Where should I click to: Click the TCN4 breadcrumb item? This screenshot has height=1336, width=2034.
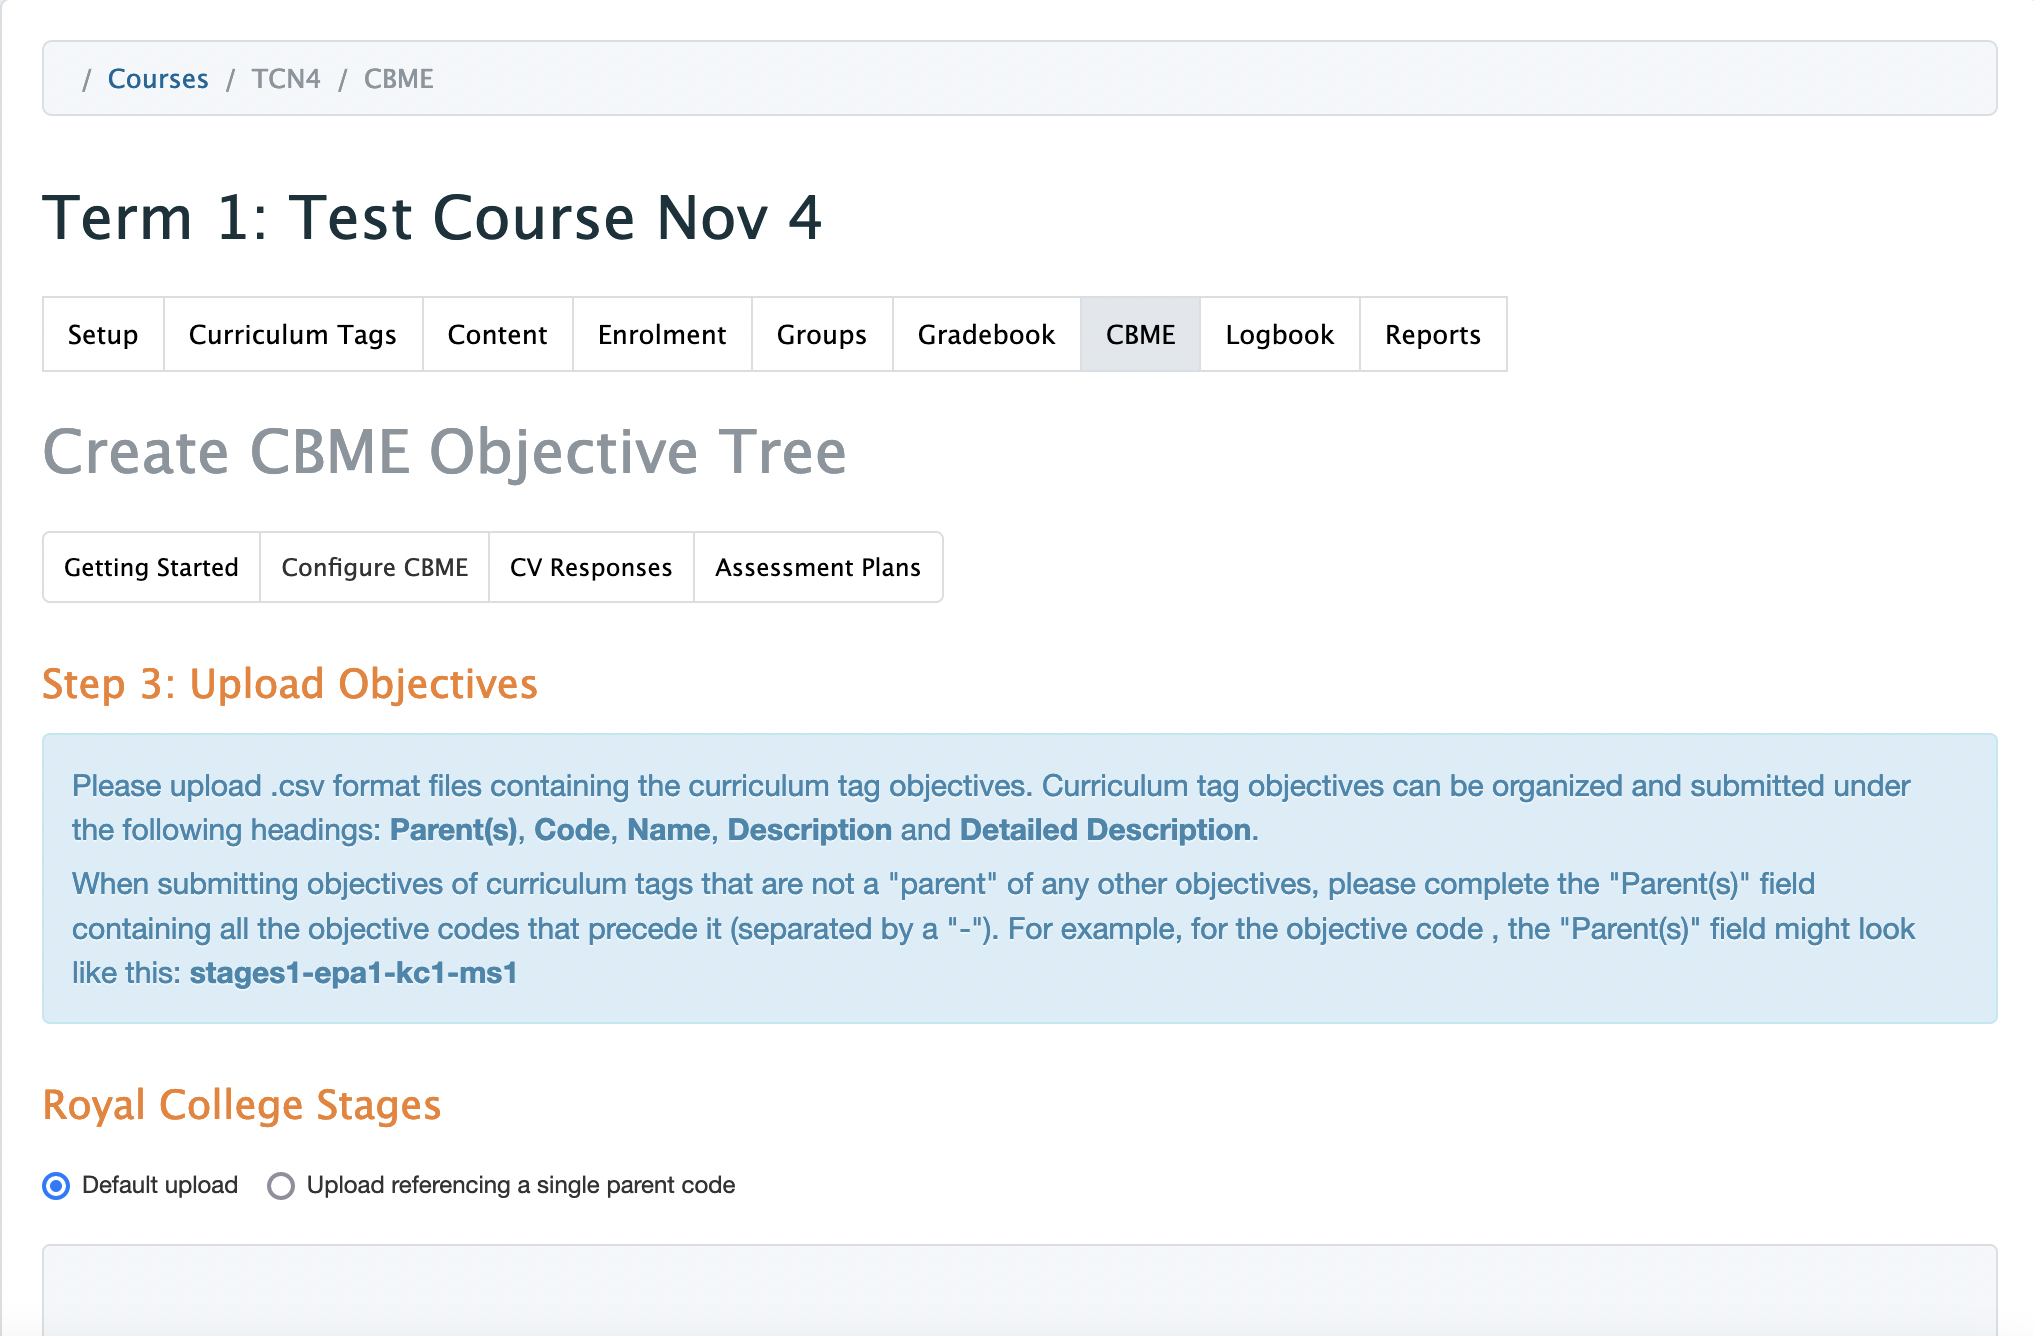pyautogui.click(x=286, y=79)
